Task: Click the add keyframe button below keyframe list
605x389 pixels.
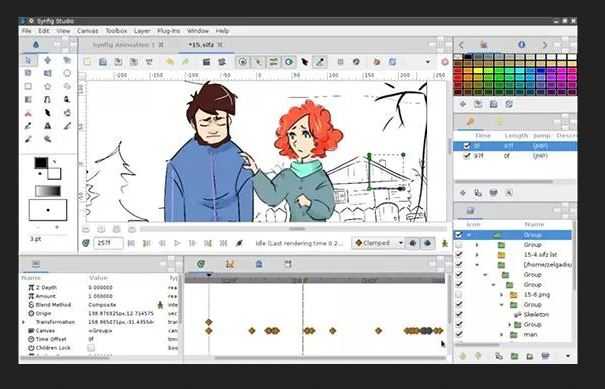Action: tap(463, 193)
